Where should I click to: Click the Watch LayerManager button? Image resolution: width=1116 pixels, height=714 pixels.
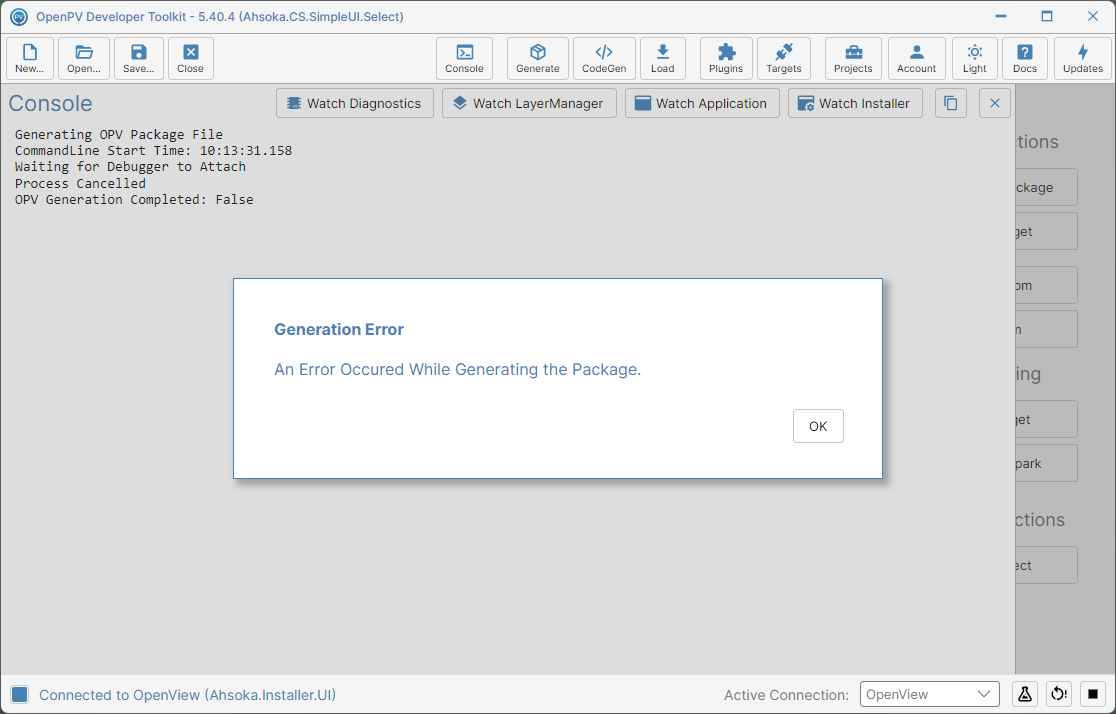point(529,103)
